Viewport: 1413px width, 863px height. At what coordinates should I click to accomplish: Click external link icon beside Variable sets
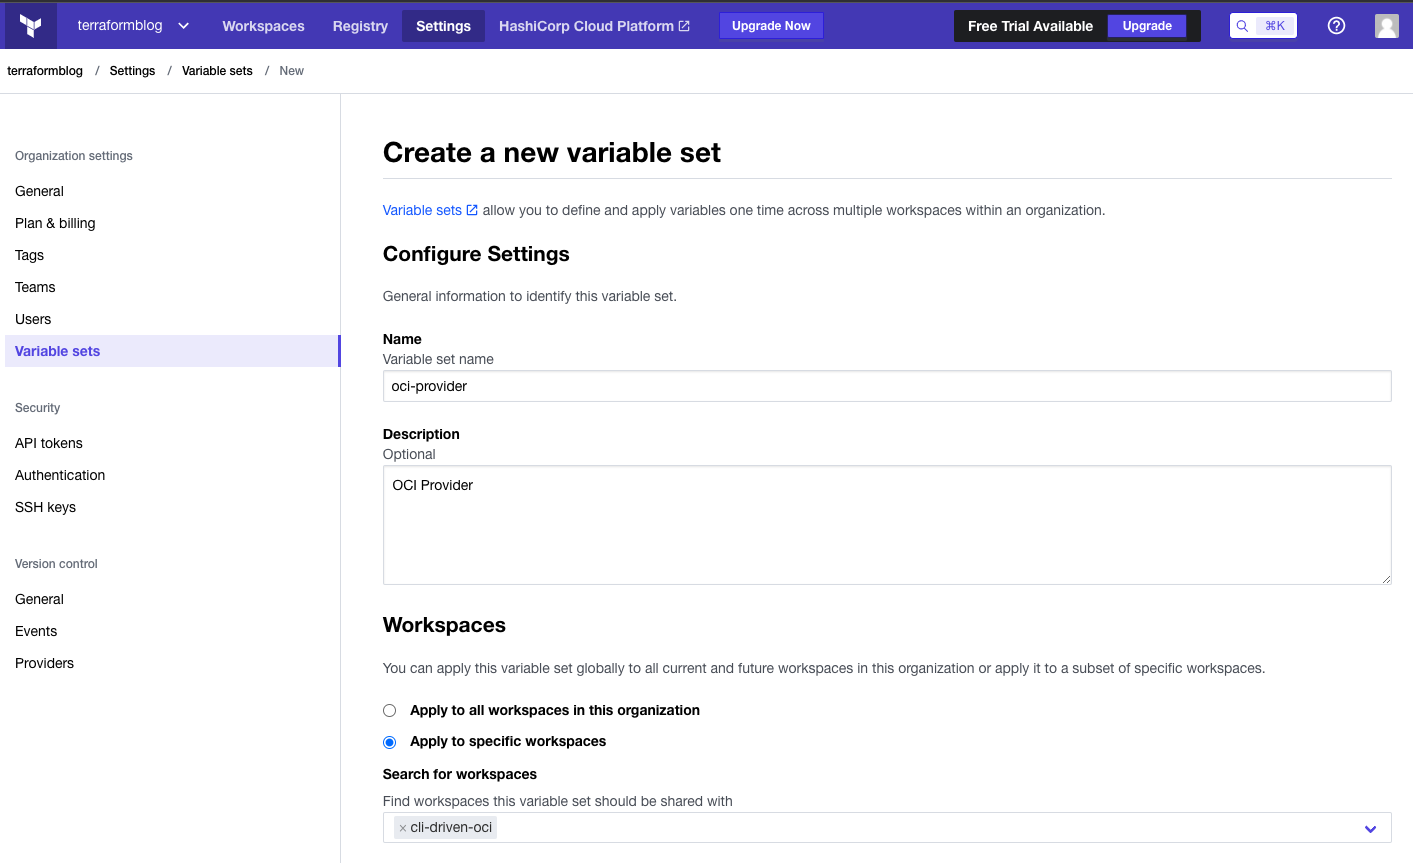point(472,210)
